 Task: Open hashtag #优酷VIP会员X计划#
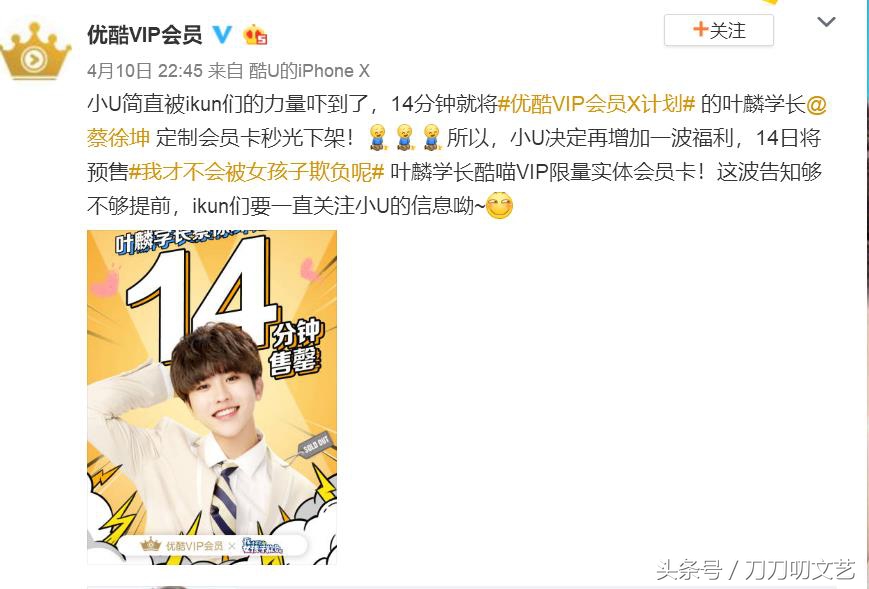[x=596, y=104]
